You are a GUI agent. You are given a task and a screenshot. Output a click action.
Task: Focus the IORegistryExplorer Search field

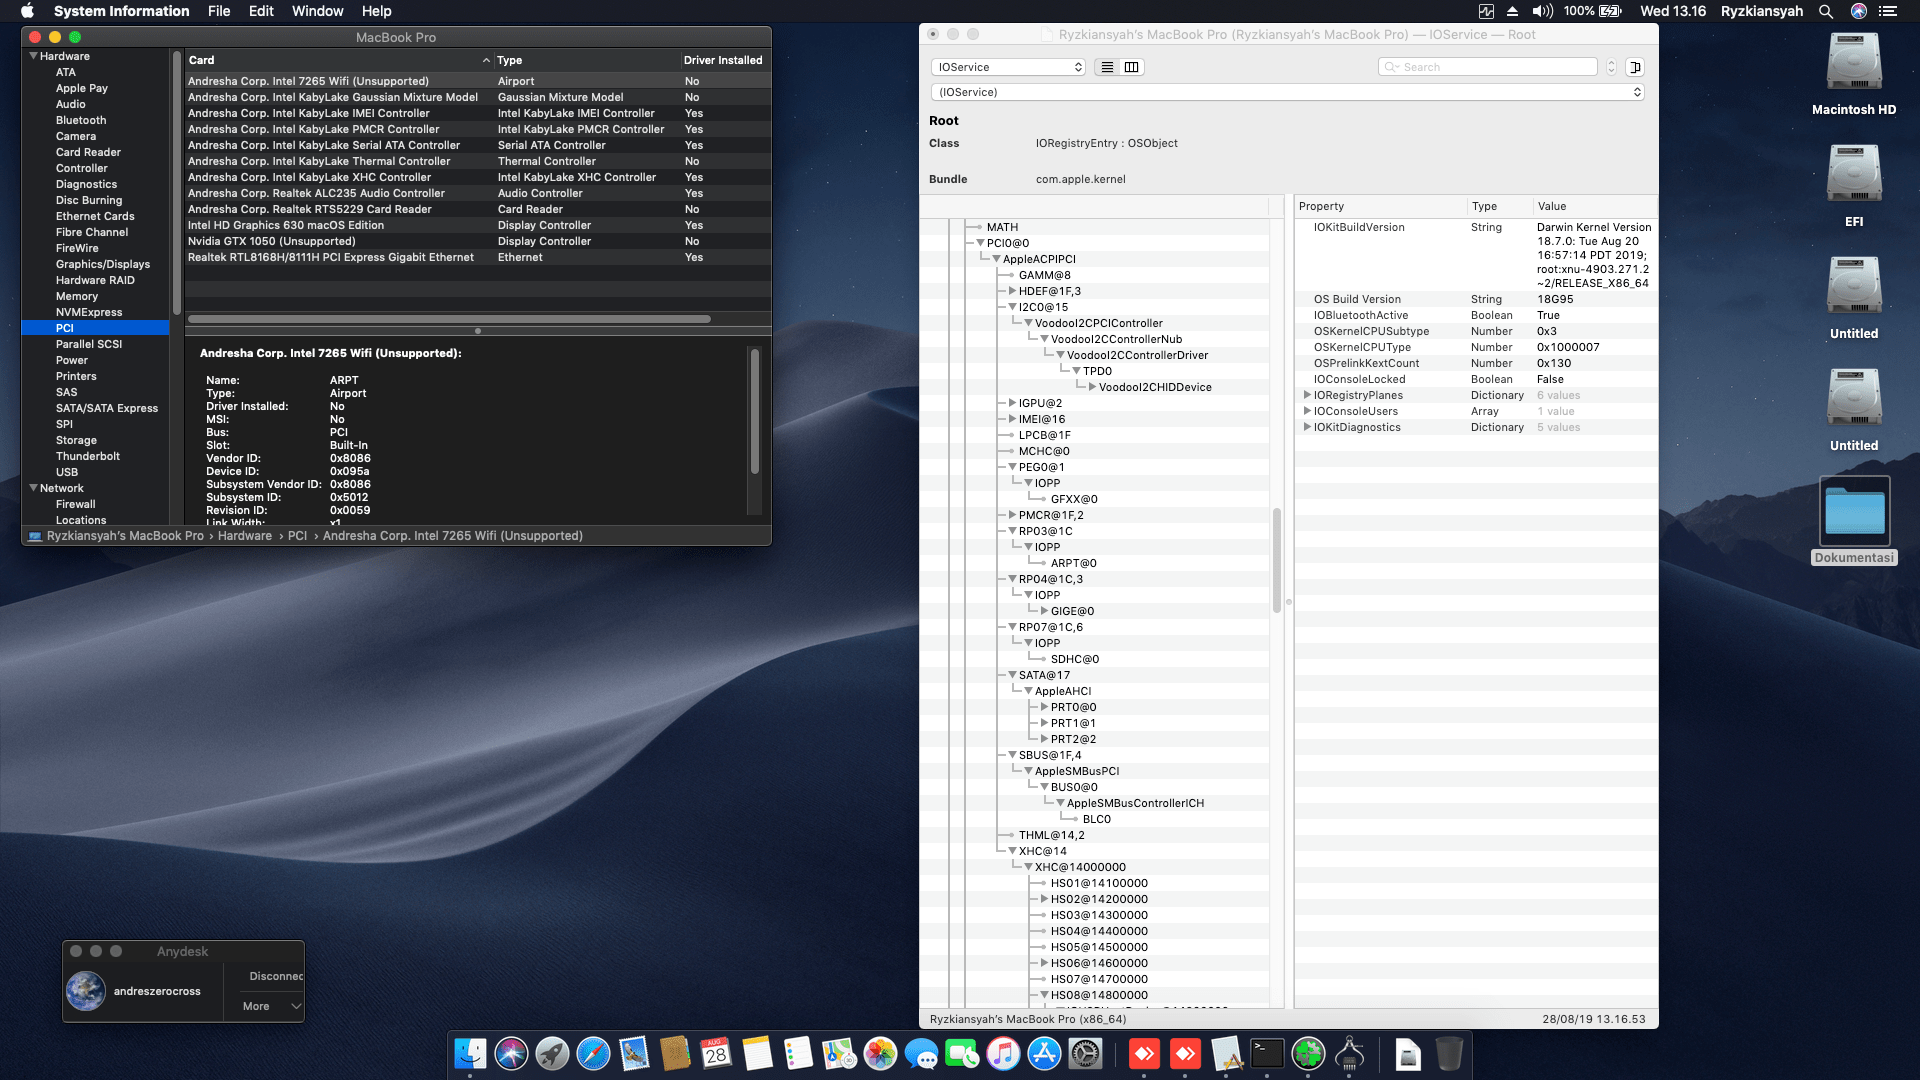click(1488, 67)
